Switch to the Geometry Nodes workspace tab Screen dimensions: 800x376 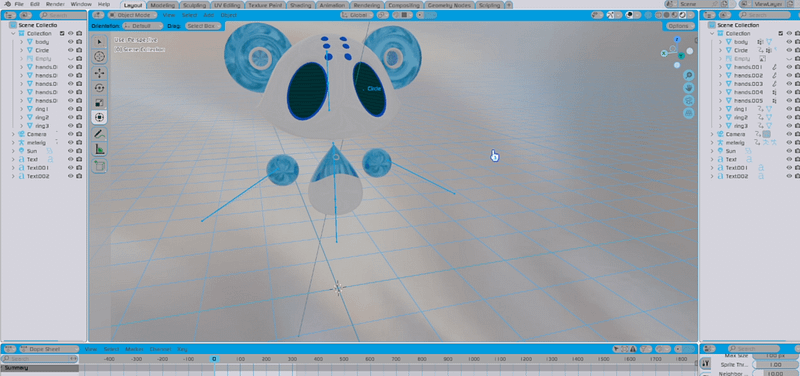(x=449, y=6)
